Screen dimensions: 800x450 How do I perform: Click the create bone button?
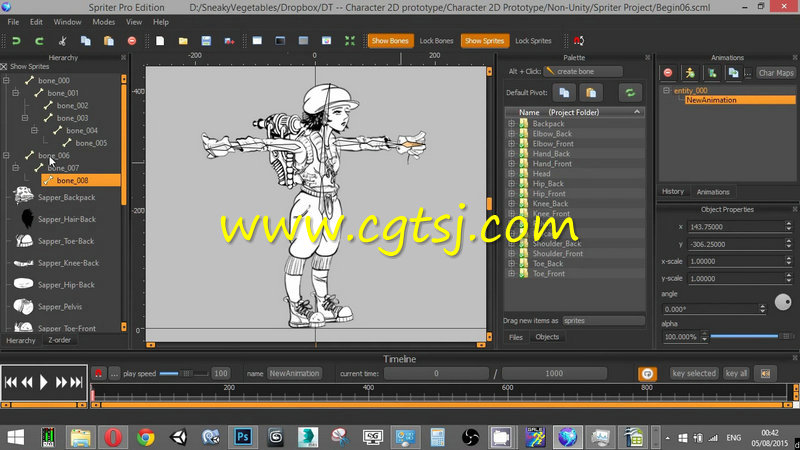(583, 71)
